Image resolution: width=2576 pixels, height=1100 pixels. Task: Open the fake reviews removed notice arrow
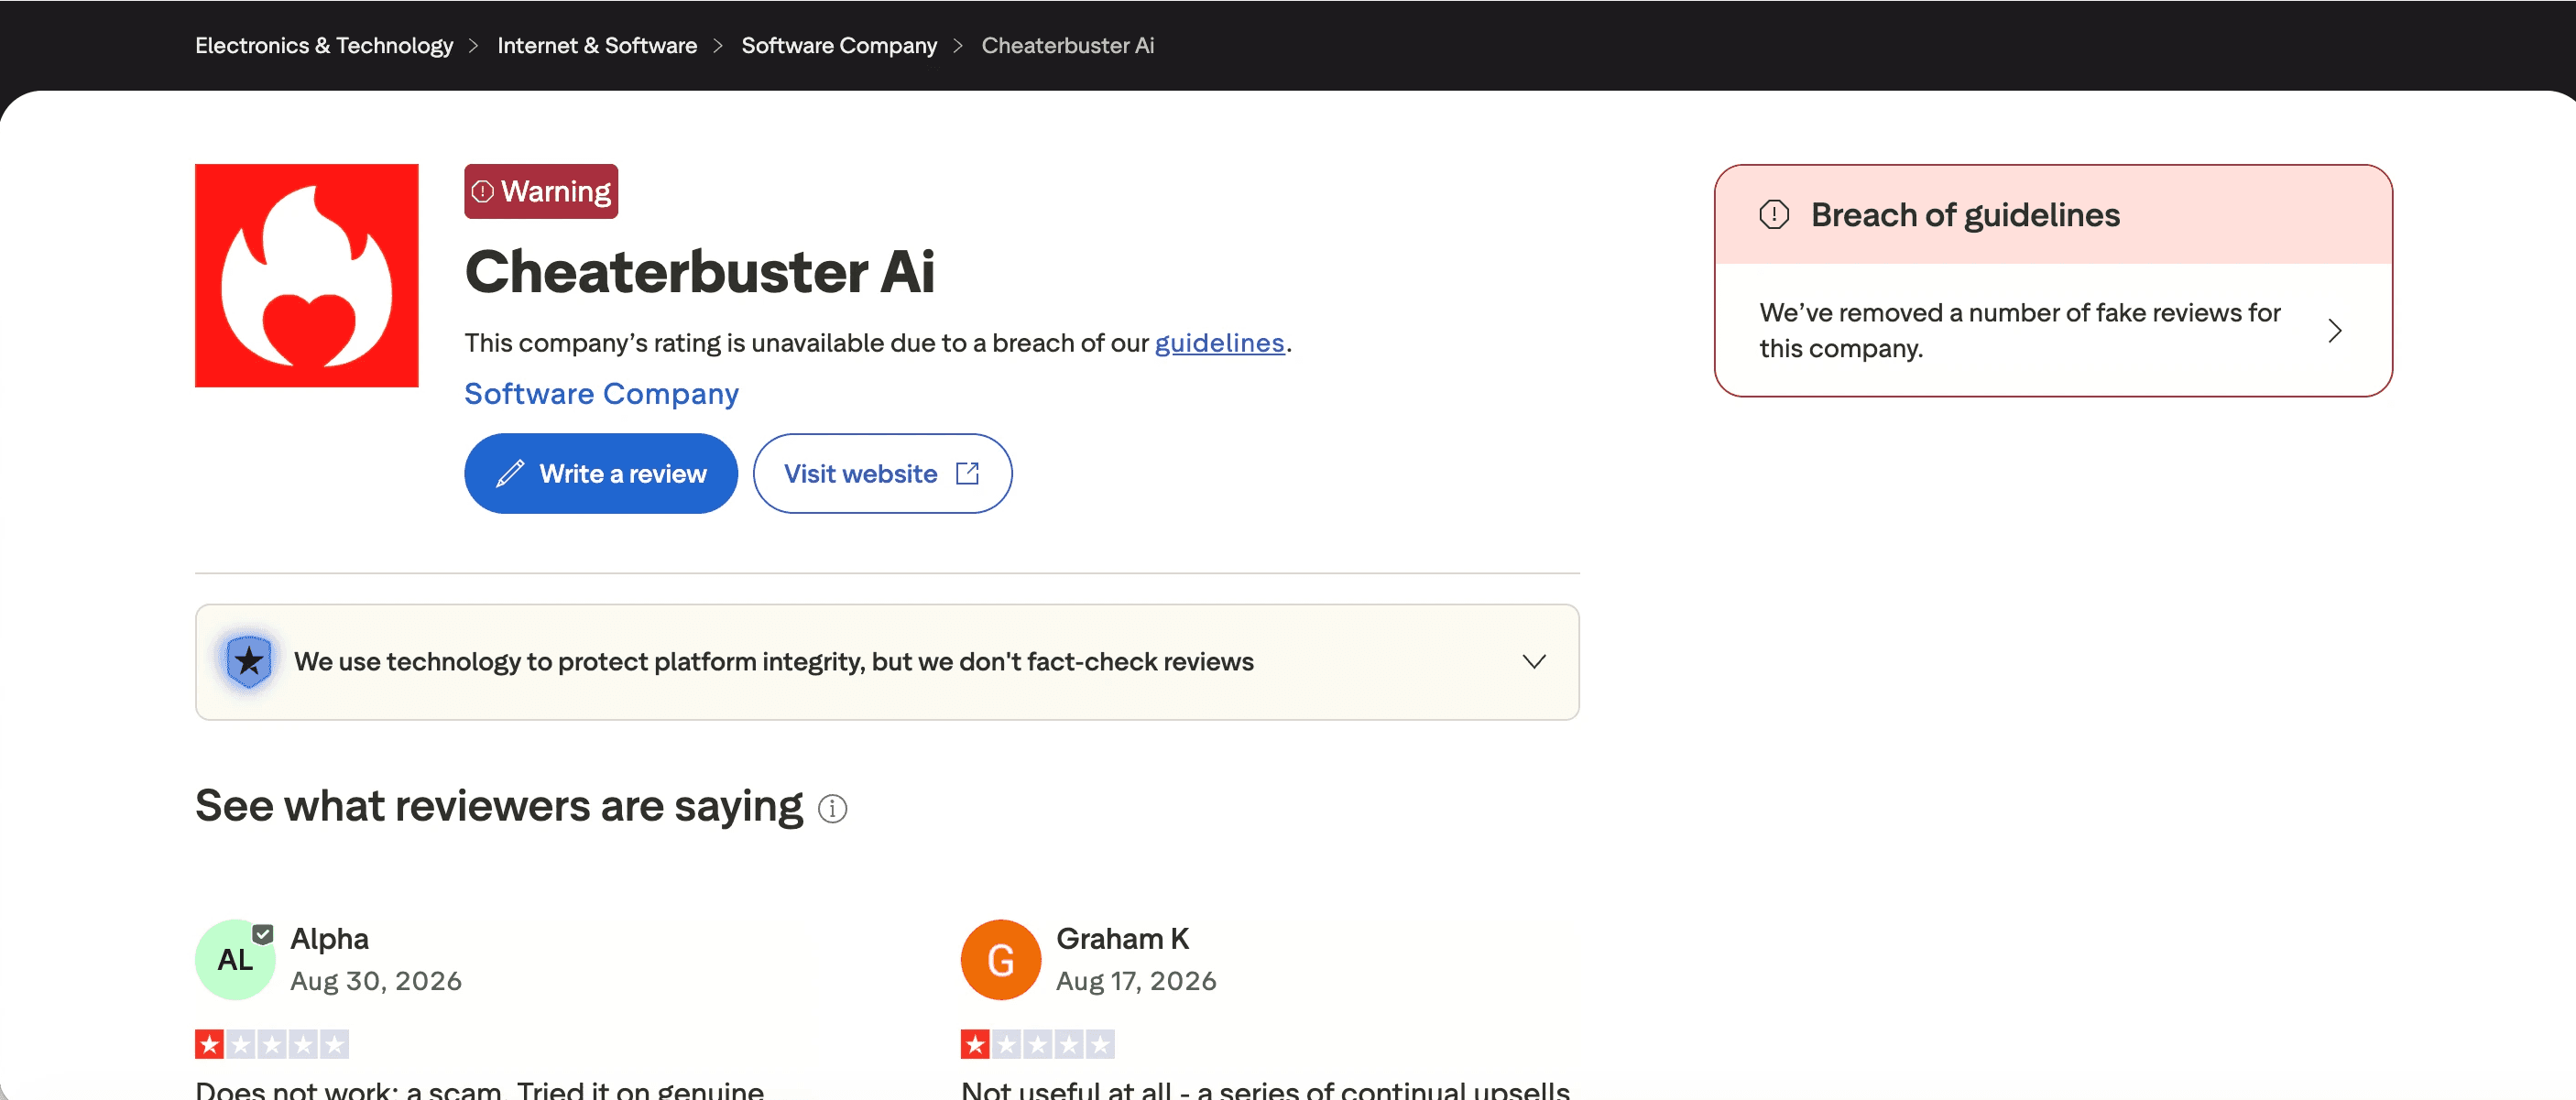click(2335, 331)
